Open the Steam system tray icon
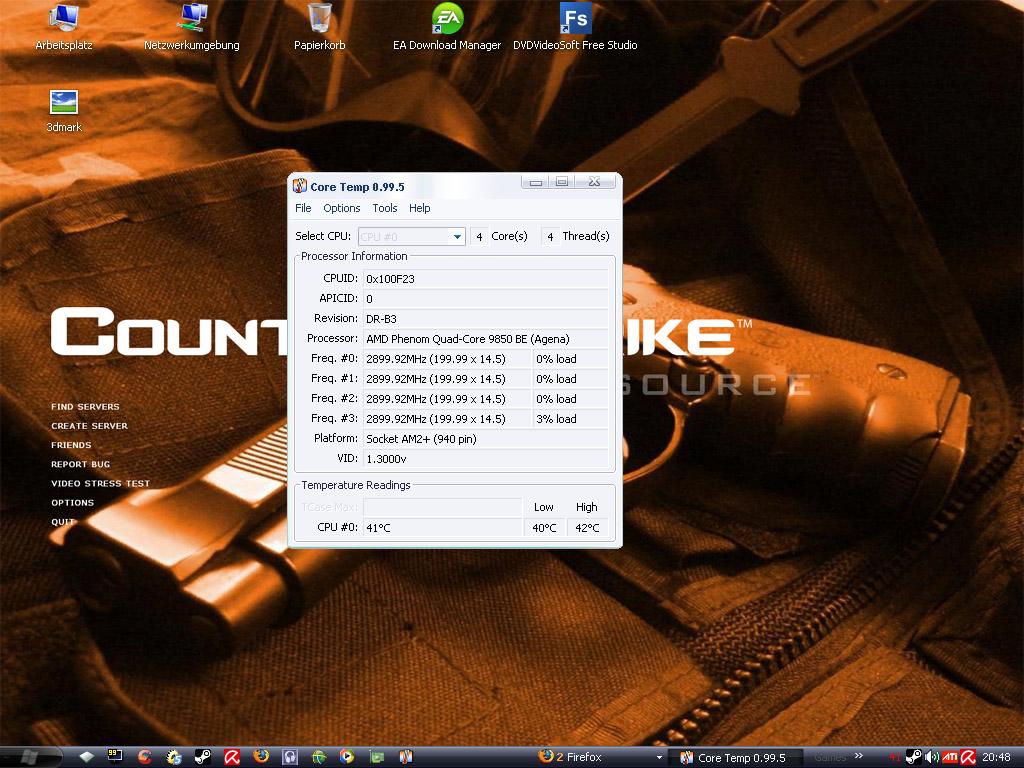The width and height of the screenshot is (1024, 768). pos(914,758)
